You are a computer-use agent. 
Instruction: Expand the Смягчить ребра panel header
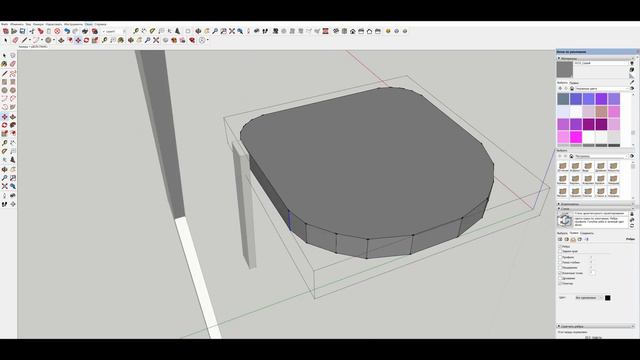click(x=596, y=326)
